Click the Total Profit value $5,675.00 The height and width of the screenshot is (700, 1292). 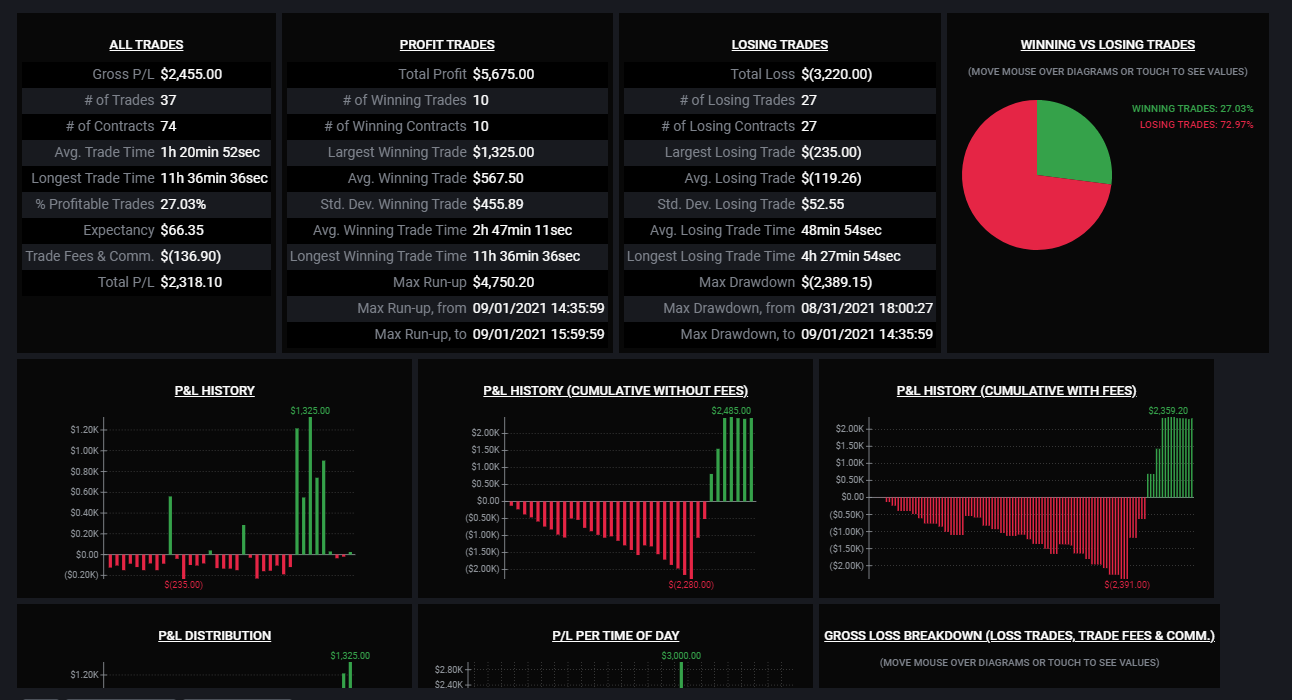tap(503, 74)
